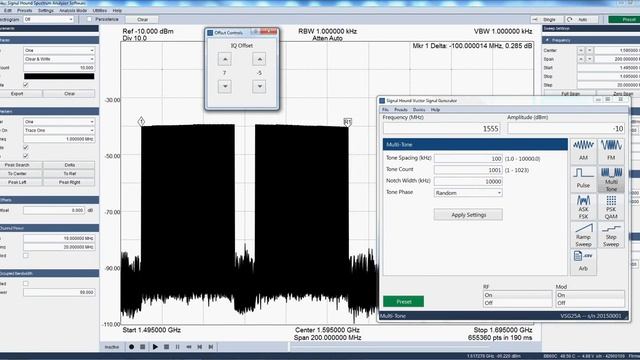Screen dimensions: 640x360
Task: Enable the Channel Power checkbox
Action: [x=26, y=256]
